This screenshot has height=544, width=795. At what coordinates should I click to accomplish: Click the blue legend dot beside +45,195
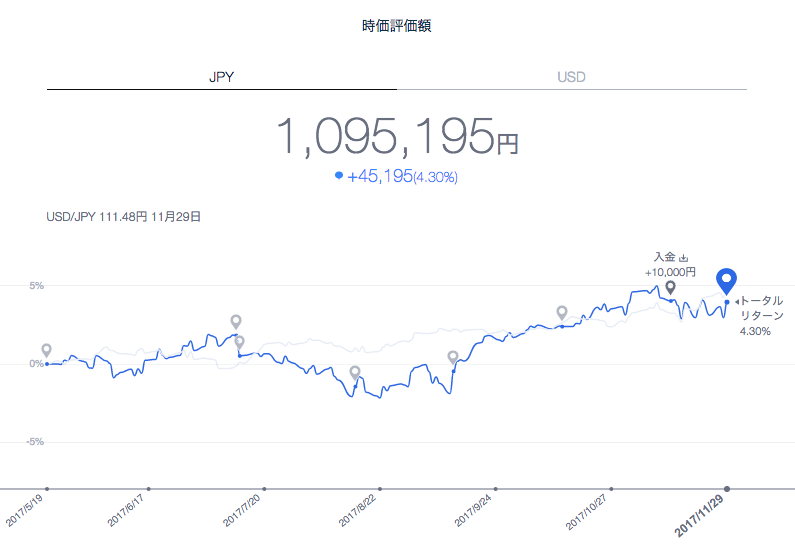(339, 175)
